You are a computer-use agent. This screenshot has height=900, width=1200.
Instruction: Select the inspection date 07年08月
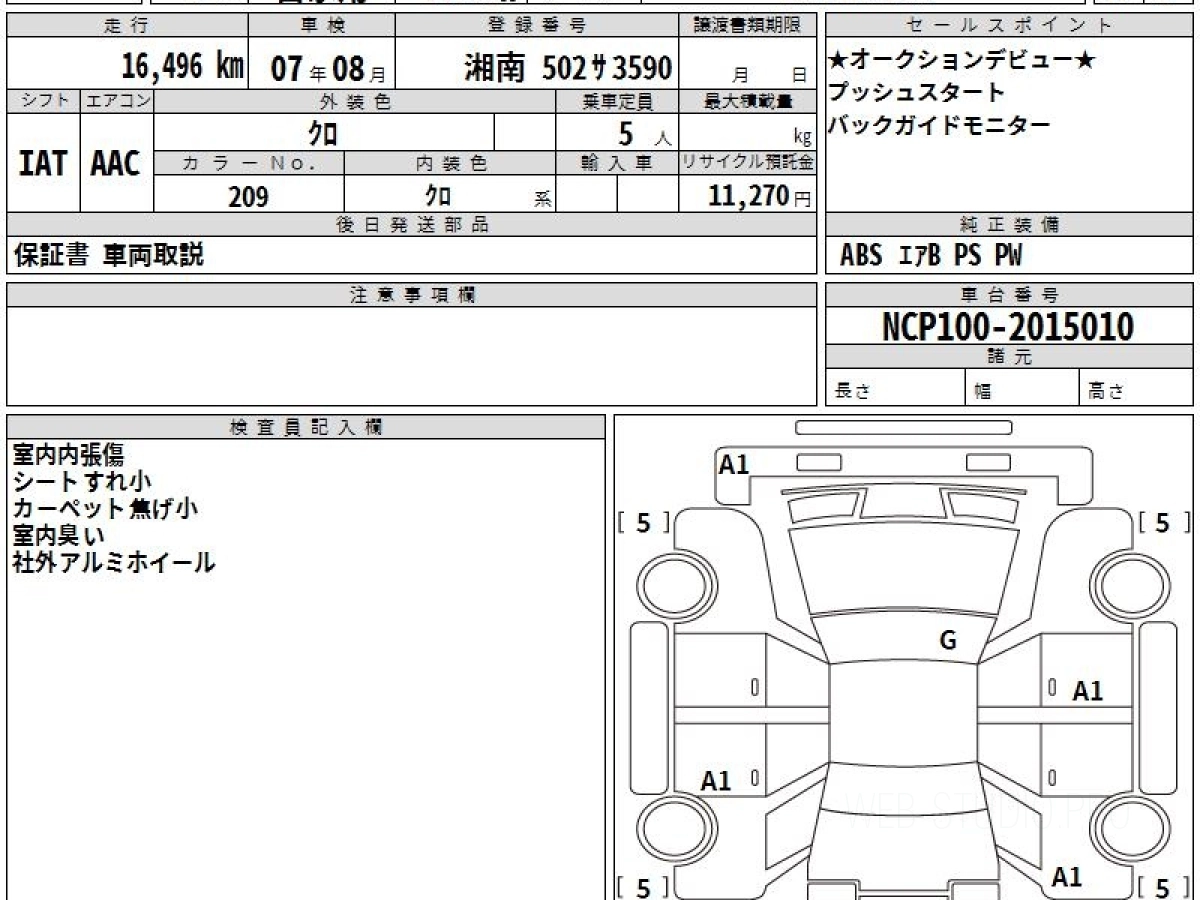pos(328,69)
